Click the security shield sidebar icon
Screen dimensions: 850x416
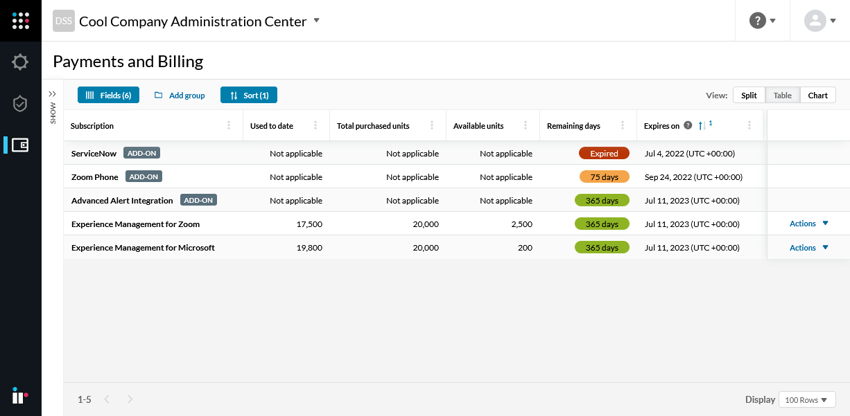click(20, 104)
